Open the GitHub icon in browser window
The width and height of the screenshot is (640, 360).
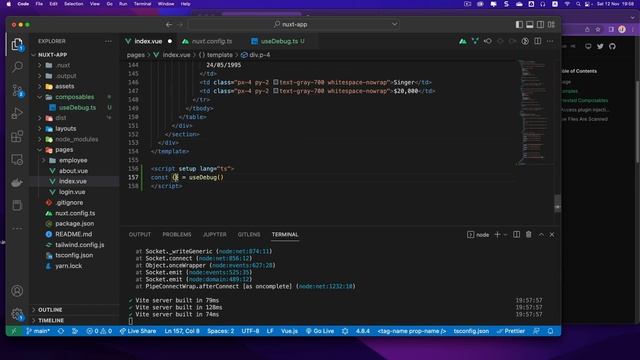(x=612, y=46)
